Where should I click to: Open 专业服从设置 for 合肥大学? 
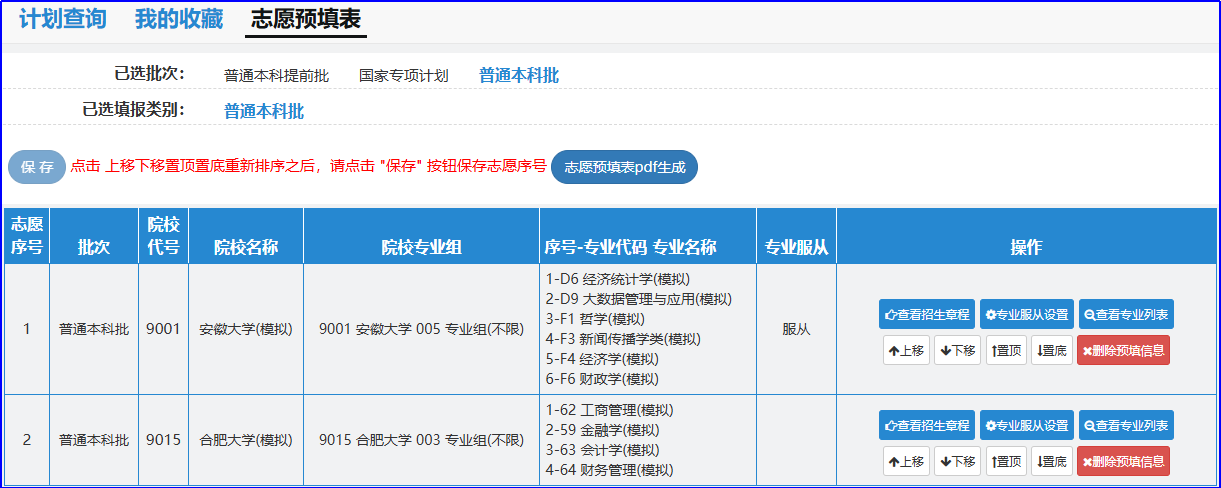coord(1027,425)
